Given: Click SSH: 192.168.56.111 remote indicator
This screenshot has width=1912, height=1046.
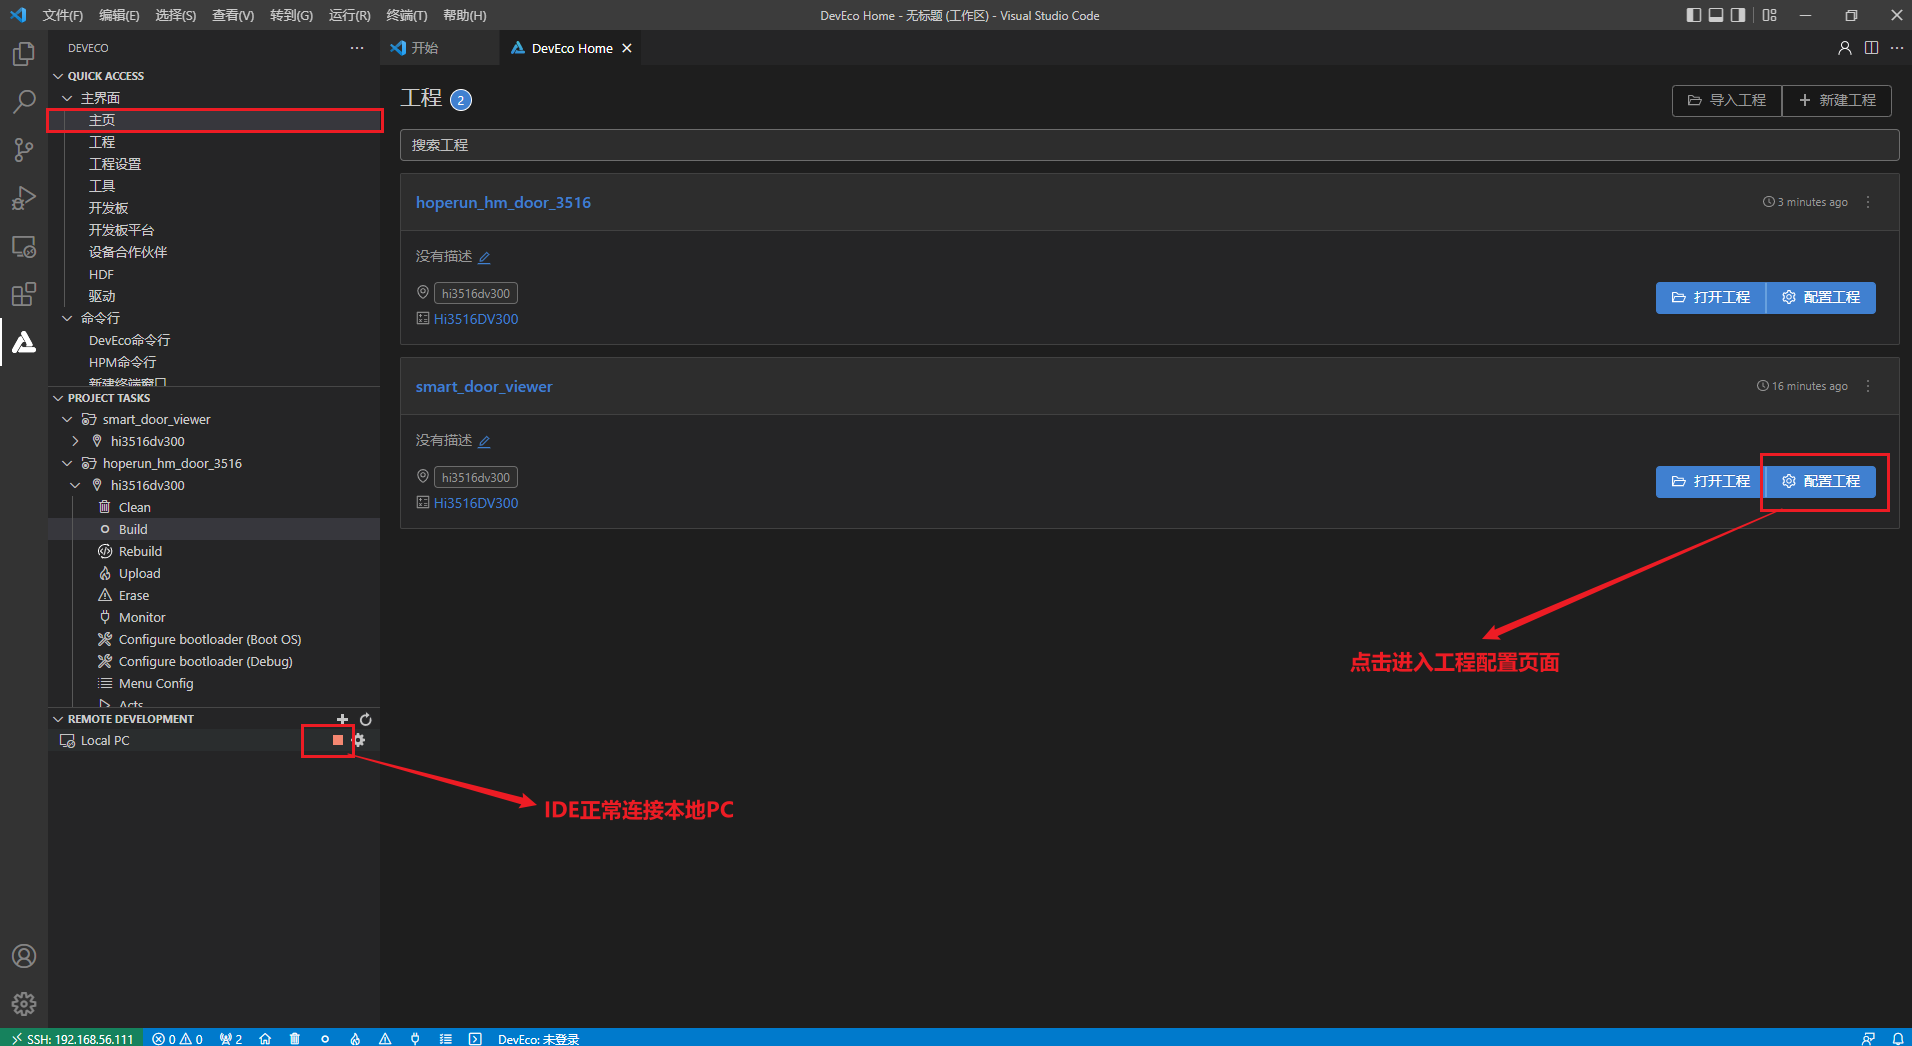Looking at the screenshot, I should [72, 1038].
